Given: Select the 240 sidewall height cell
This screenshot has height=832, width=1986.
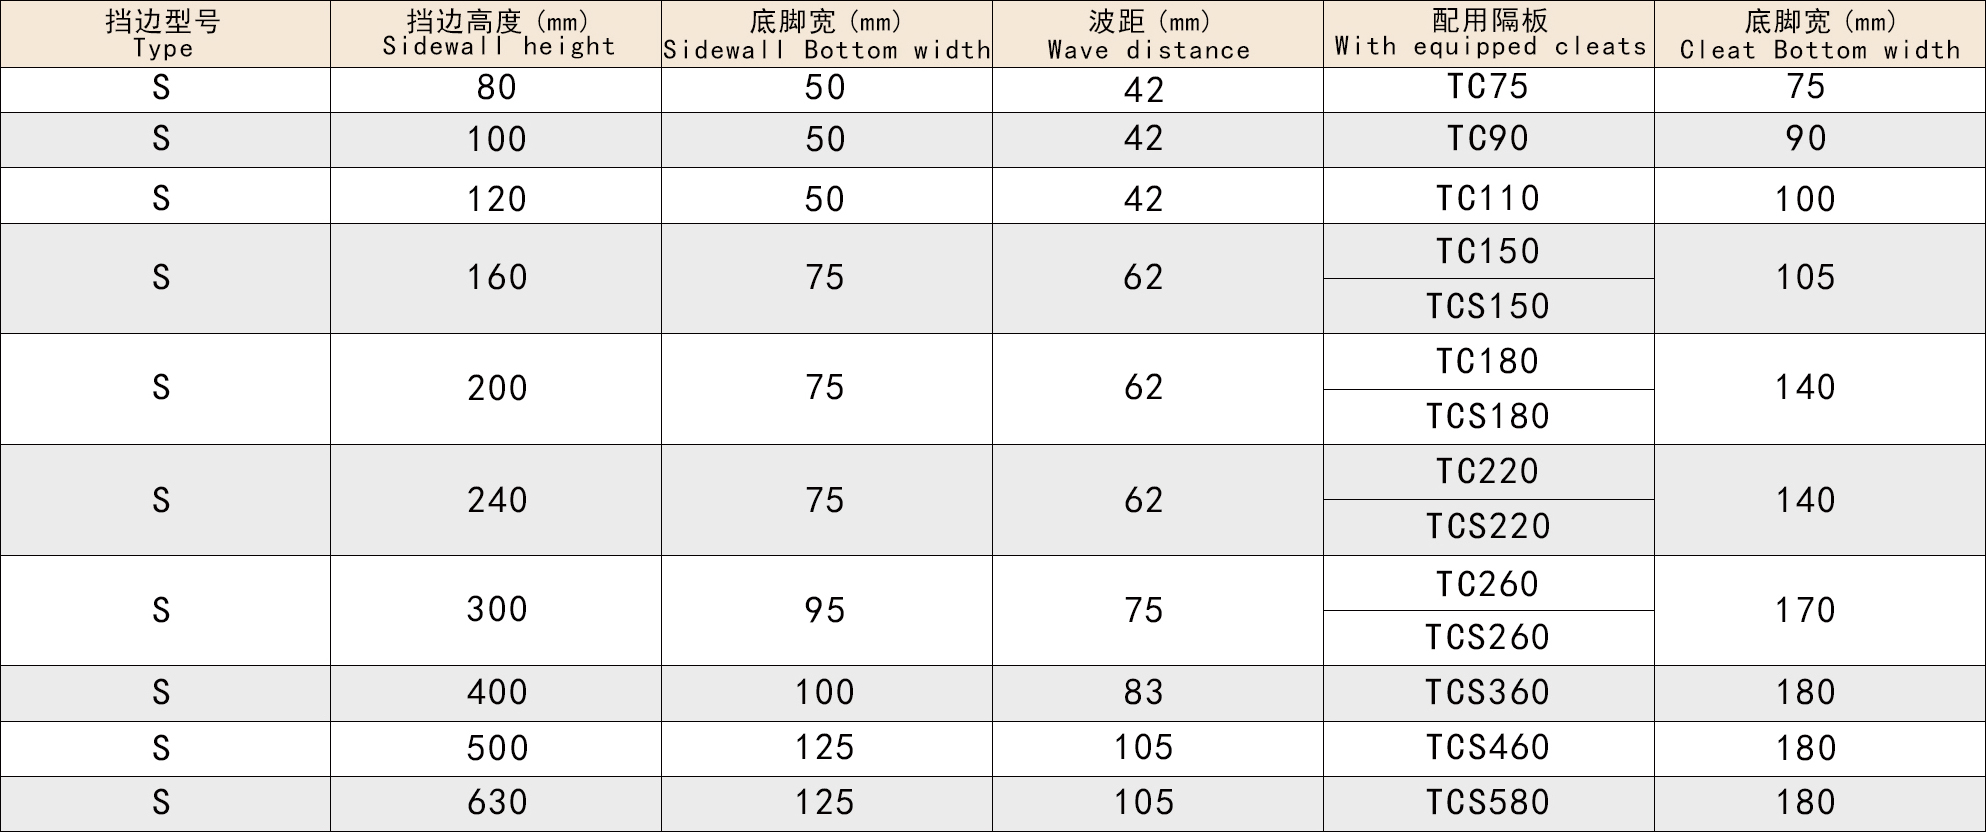Looking at the screenshot, I should 497,500.
